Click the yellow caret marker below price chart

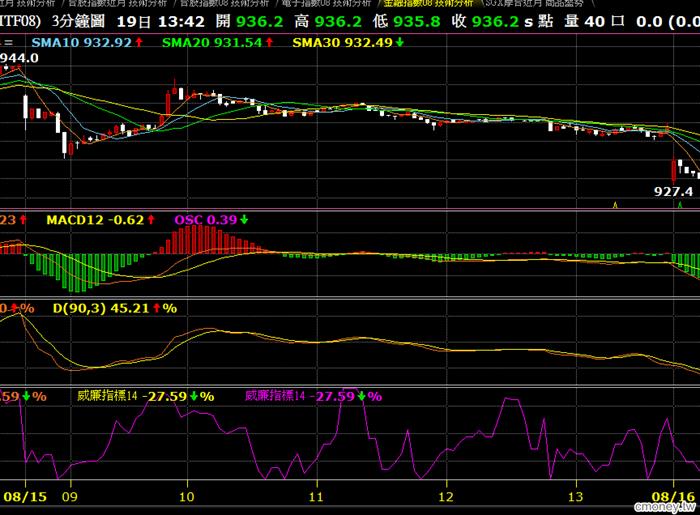[x=616, y=205]
